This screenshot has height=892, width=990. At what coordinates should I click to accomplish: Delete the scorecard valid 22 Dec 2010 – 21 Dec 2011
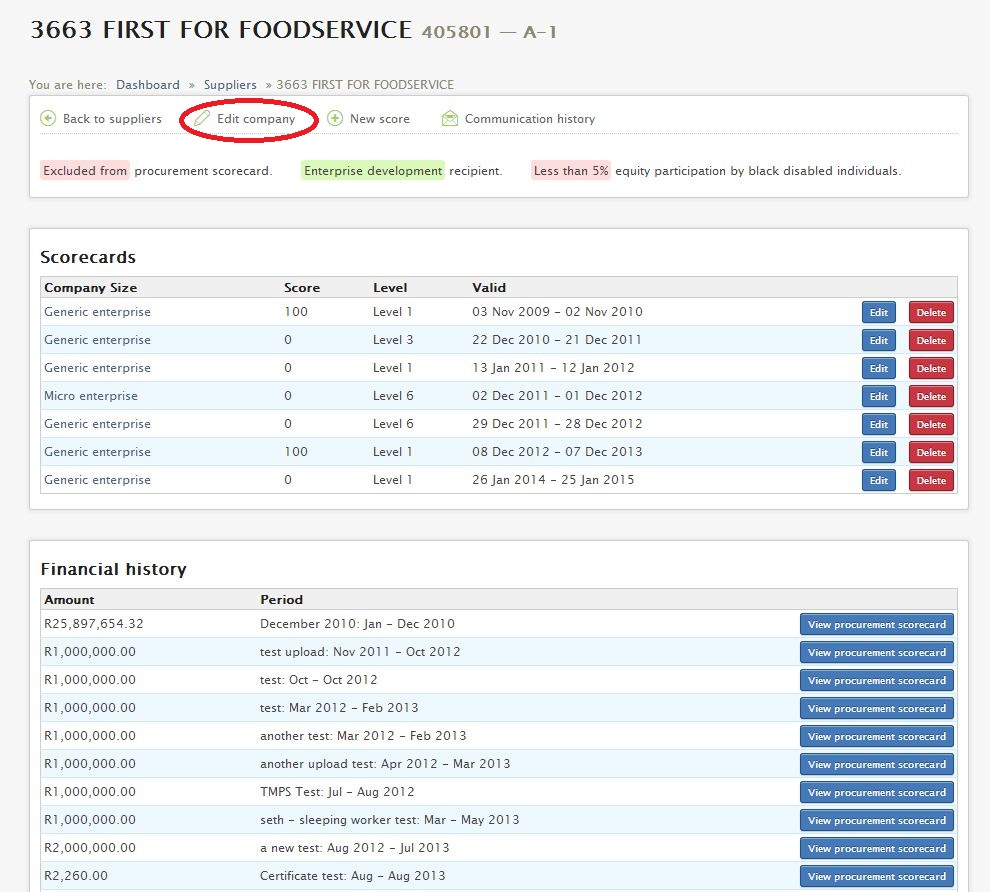click(931, 340)
